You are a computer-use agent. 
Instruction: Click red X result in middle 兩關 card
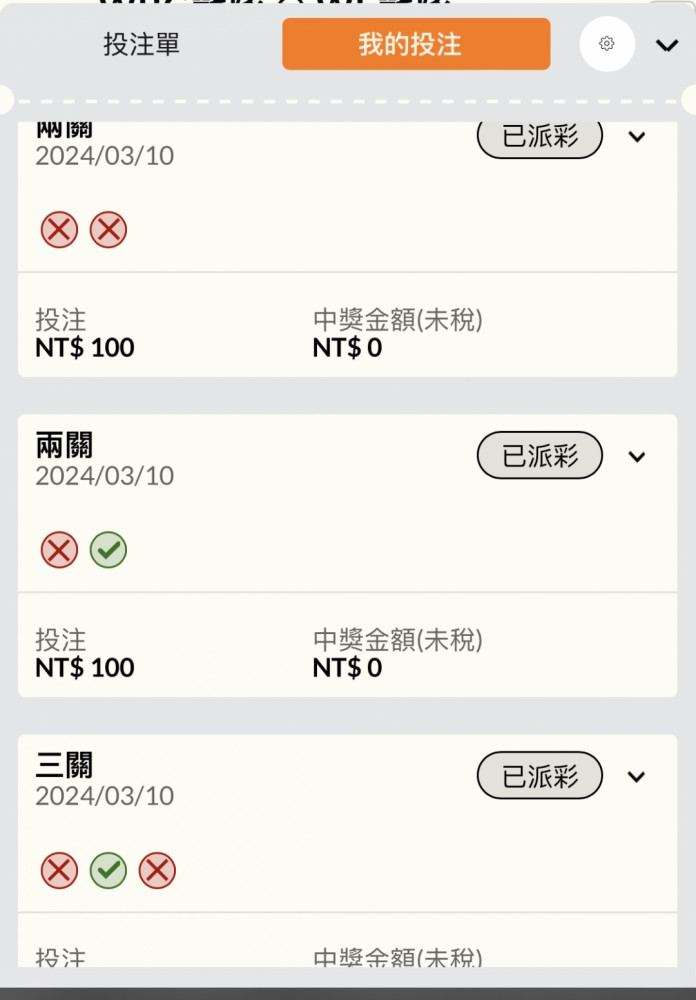(59, 550)
